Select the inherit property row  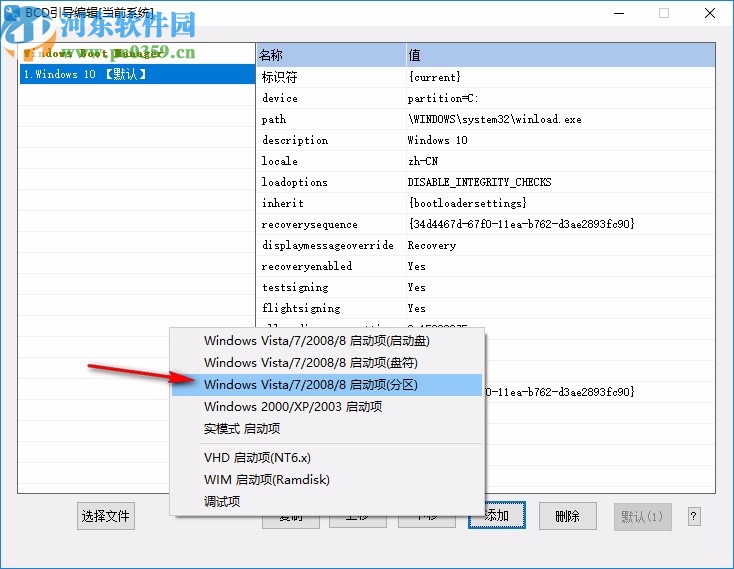pyautogui.click(x=485, y=203)
